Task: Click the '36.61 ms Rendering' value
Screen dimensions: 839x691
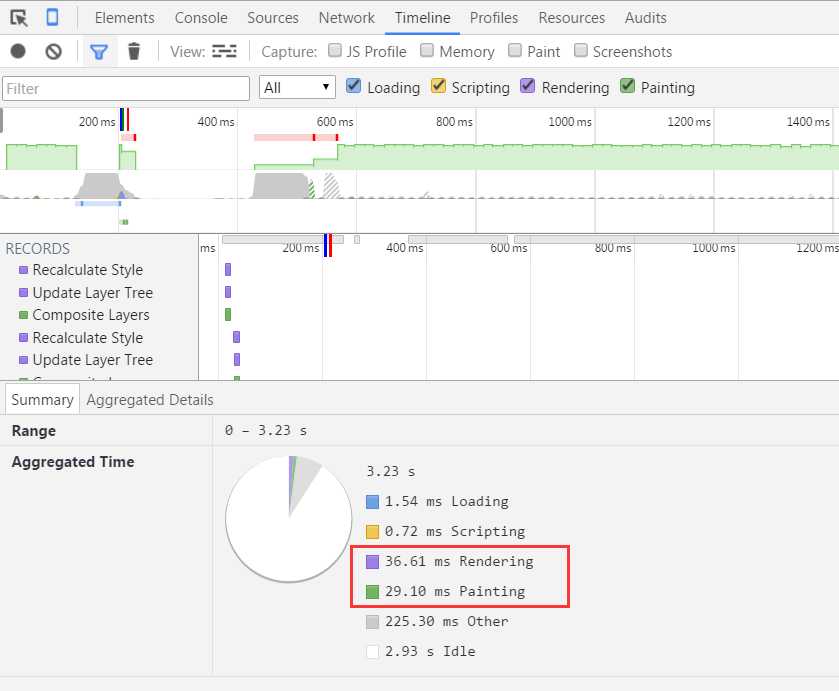Action: tap(459, 561)
